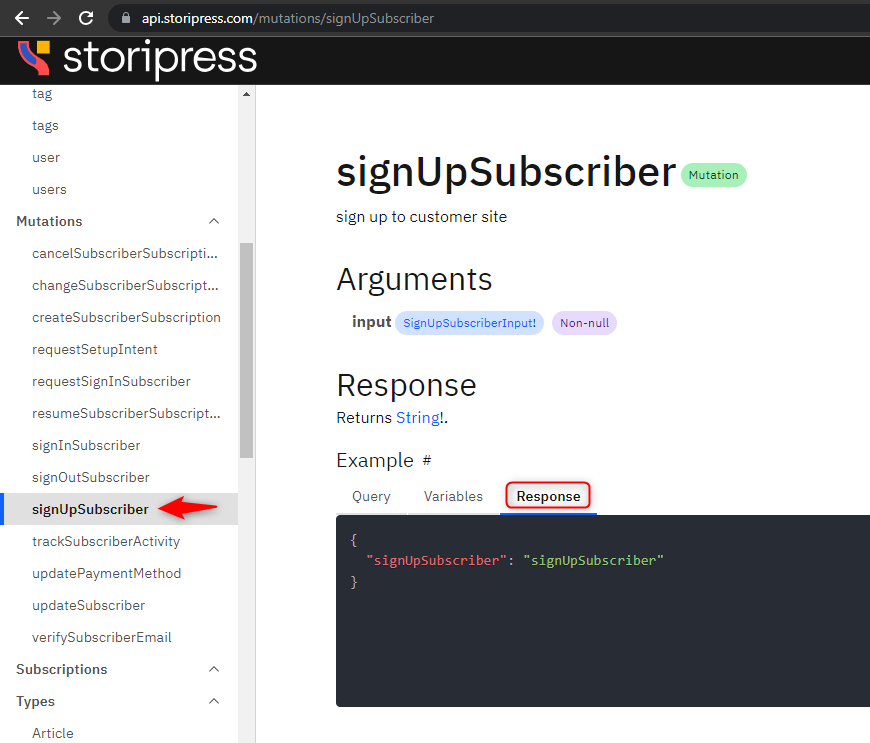
Task: Open the user query in sidebar
Action: pyautogui.click(x=46, y=158)
